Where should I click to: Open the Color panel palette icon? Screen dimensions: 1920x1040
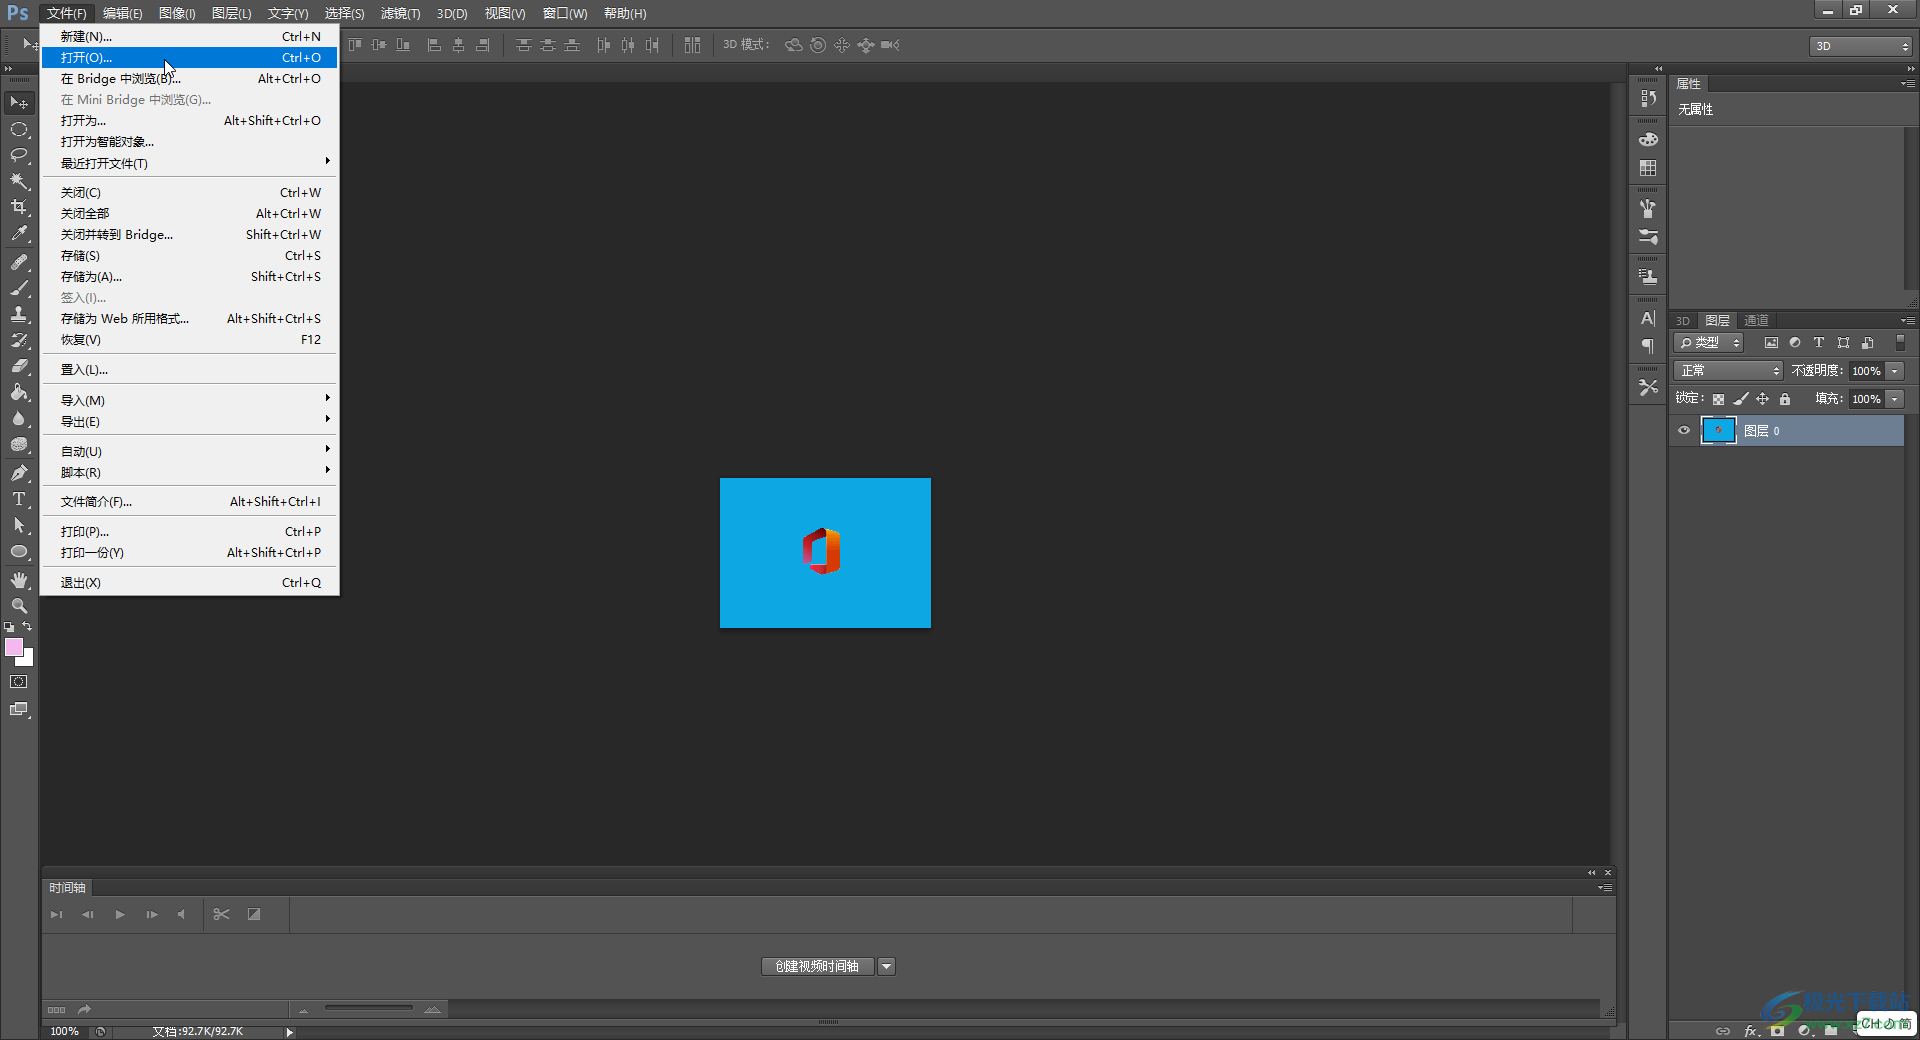(x=1648, y=140)
